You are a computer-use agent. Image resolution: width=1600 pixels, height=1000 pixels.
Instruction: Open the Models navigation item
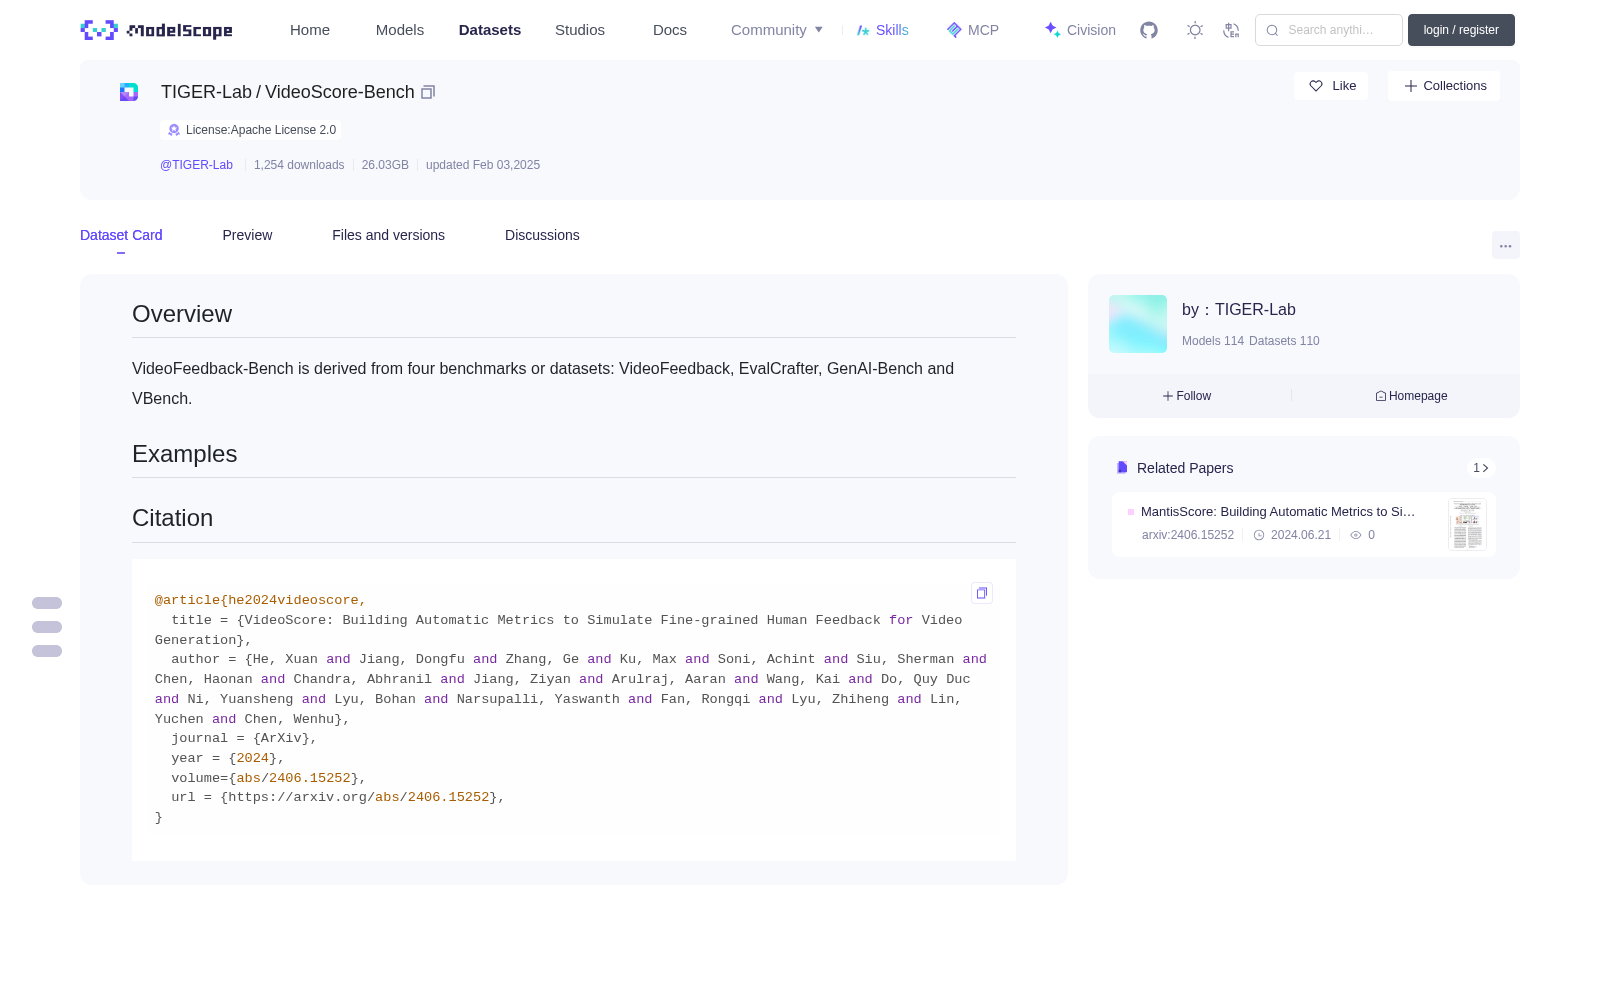coord(400,30)
